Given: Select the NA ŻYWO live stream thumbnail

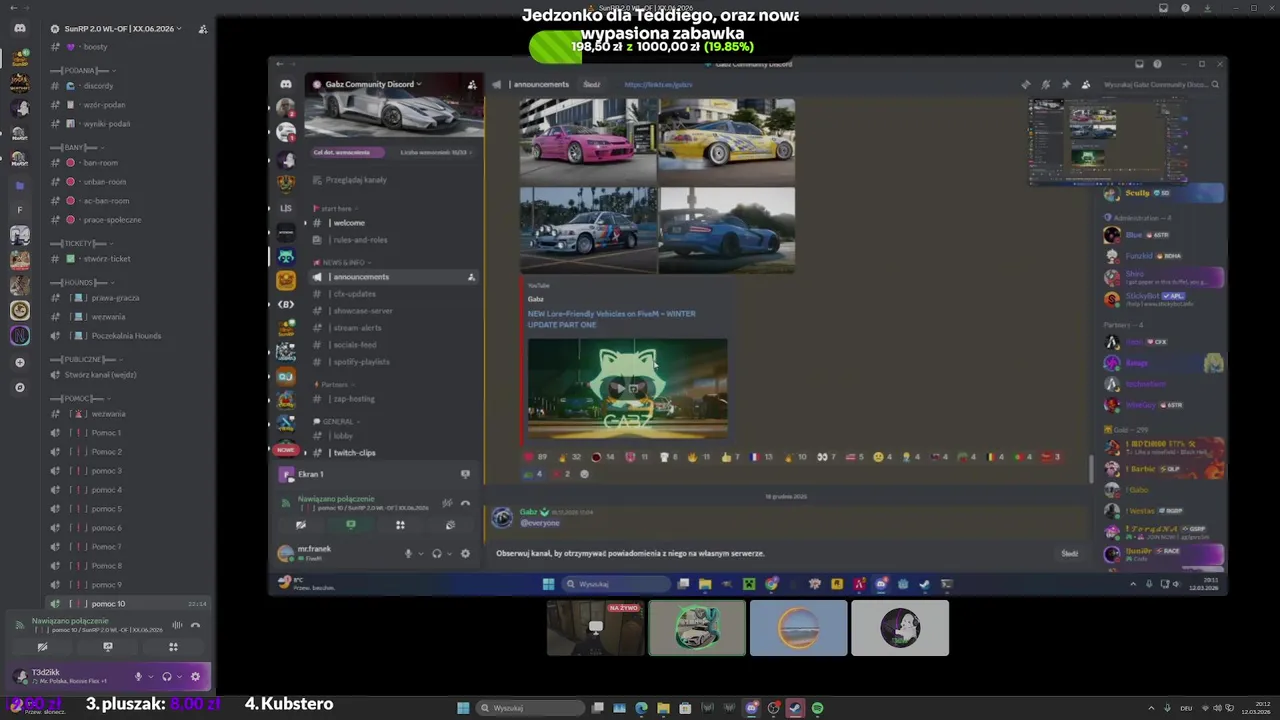Looking at the screenshot, I should point(596,628).
